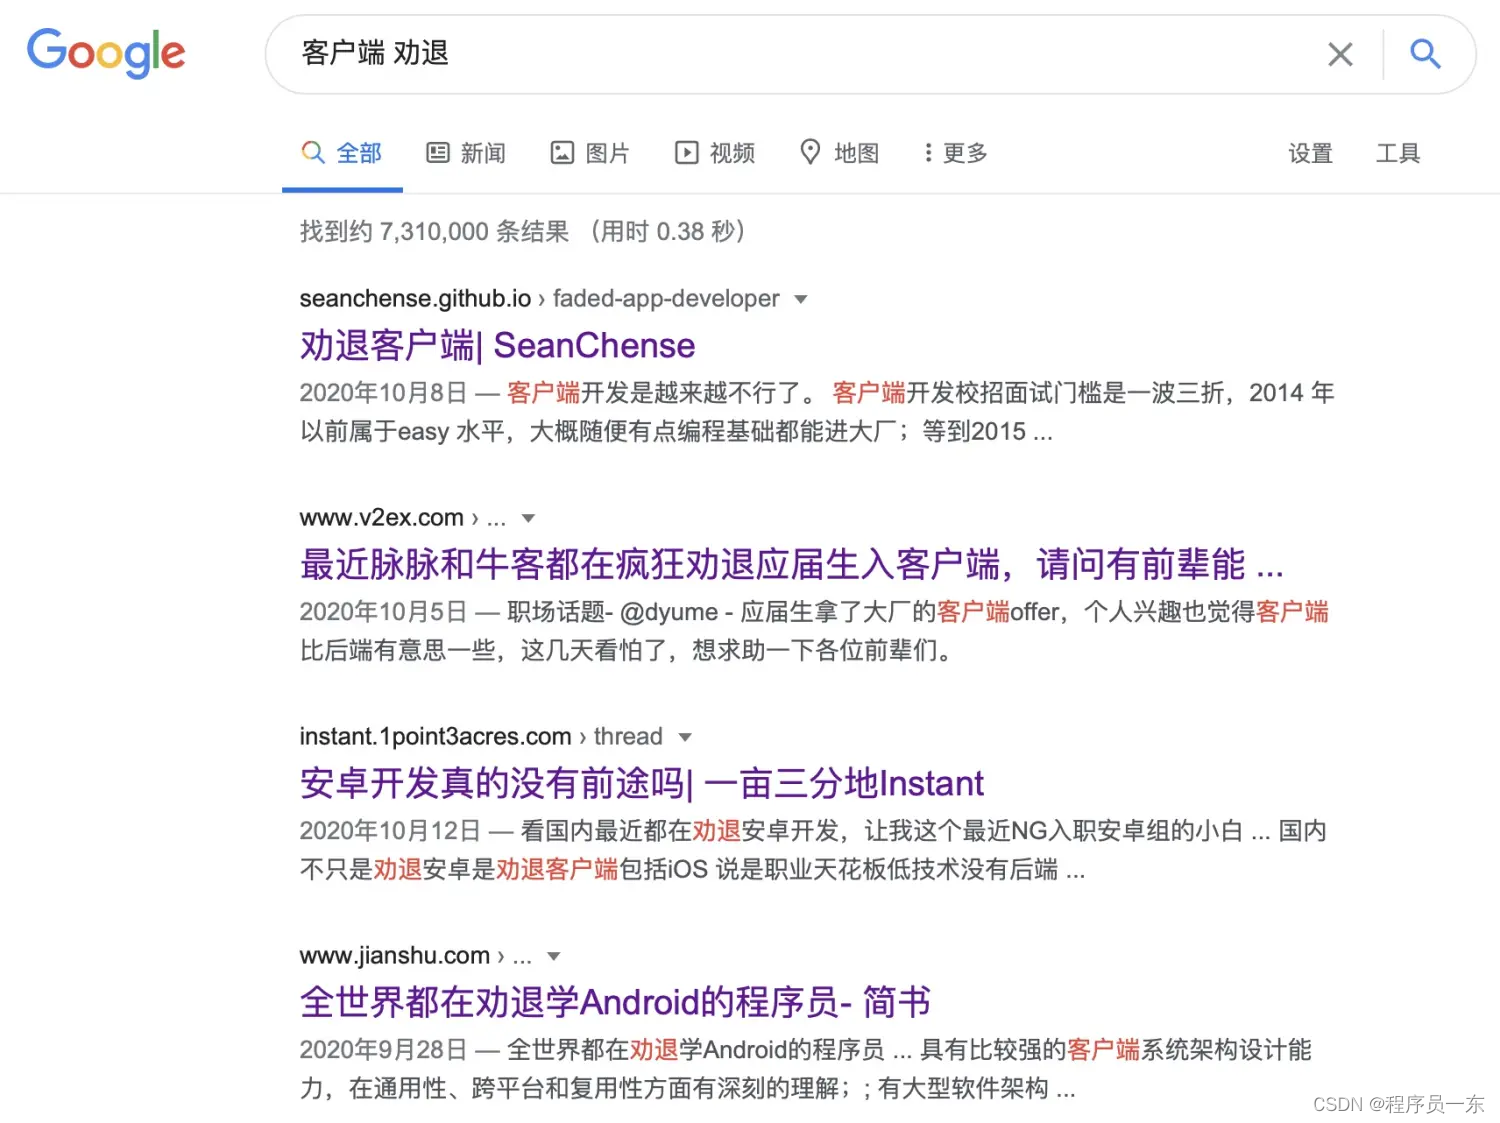Open result 全世界都在劝退学Android的程序员- 简书
Screen dimensions: 1500x1123
coord(615,1002)
